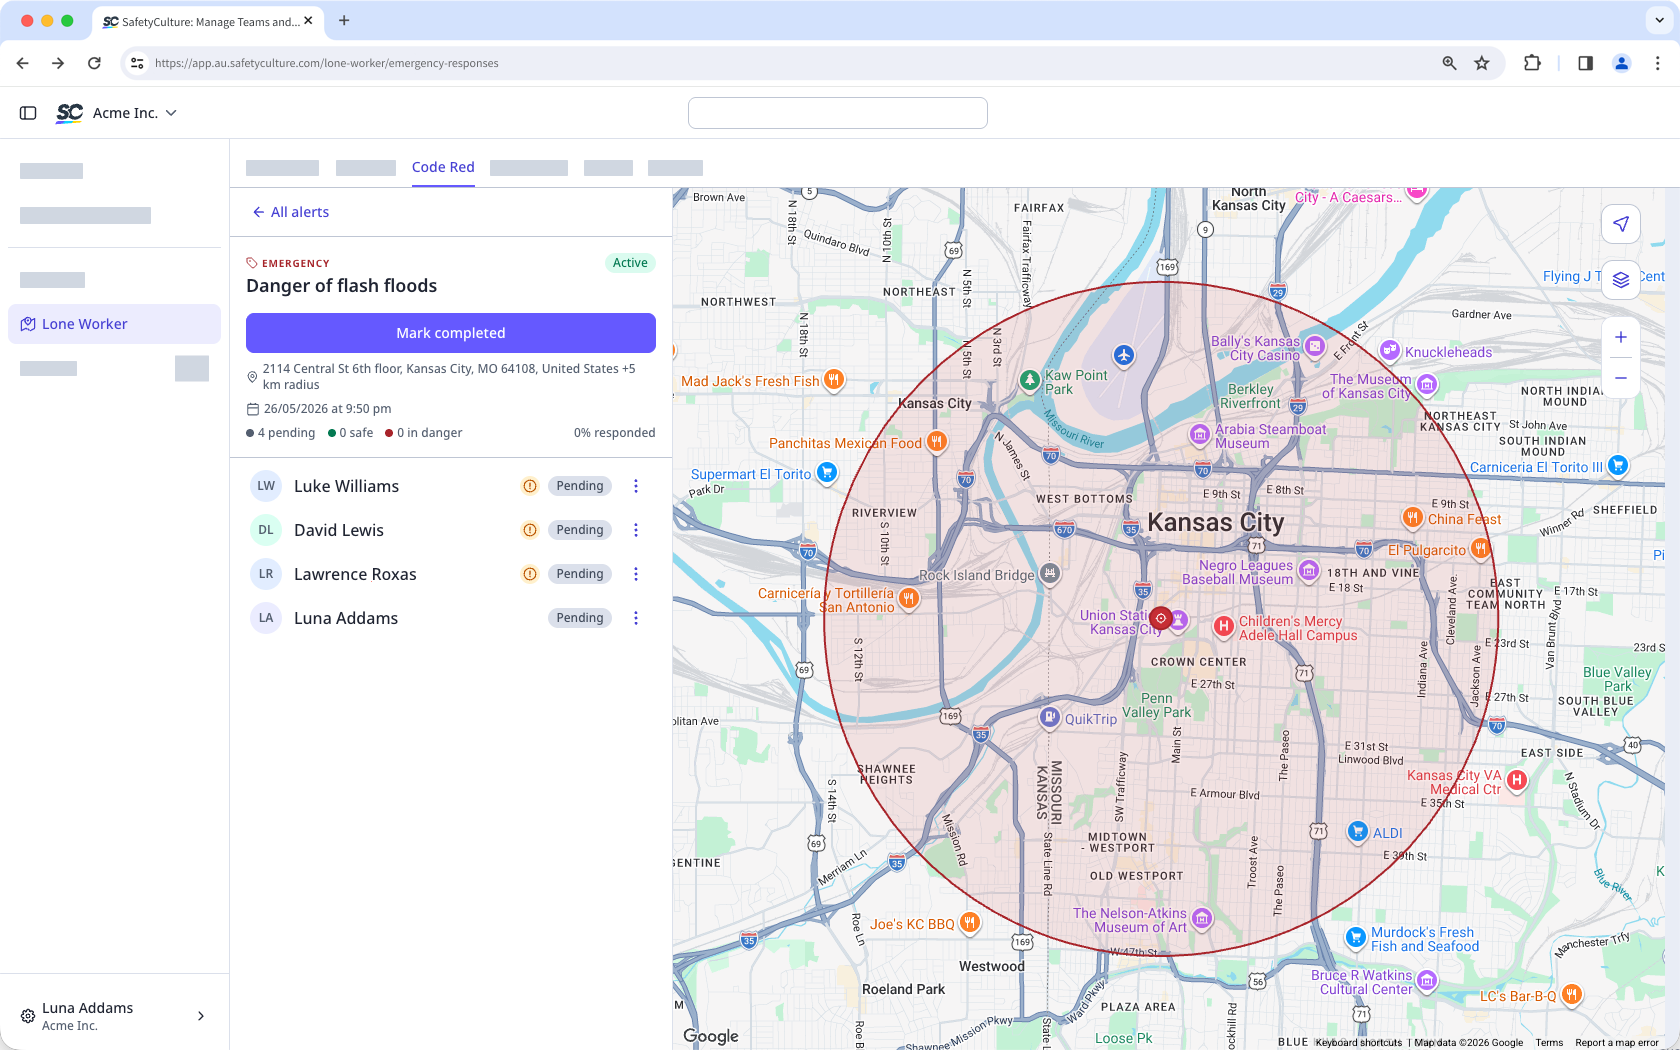Click the site info icon in address bar
The width and height of the screenshot is (1680, 1050).
point(137,63)
